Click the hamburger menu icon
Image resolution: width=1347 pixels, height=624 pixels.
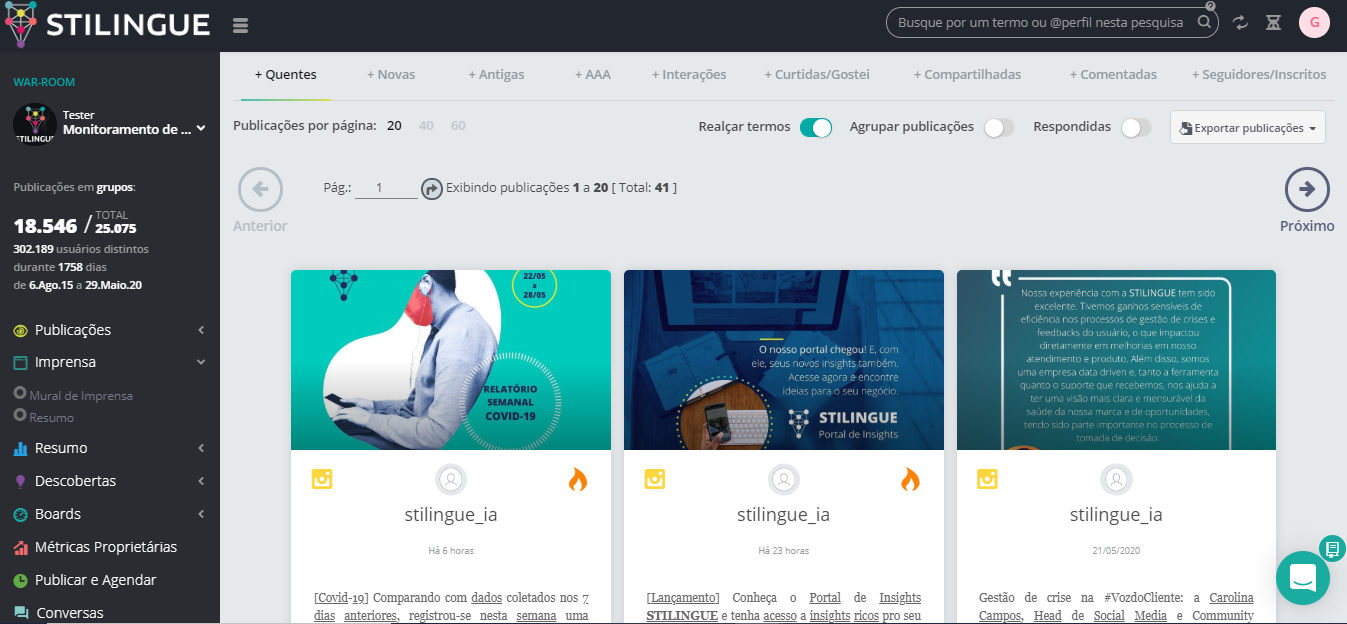[240, 25]
